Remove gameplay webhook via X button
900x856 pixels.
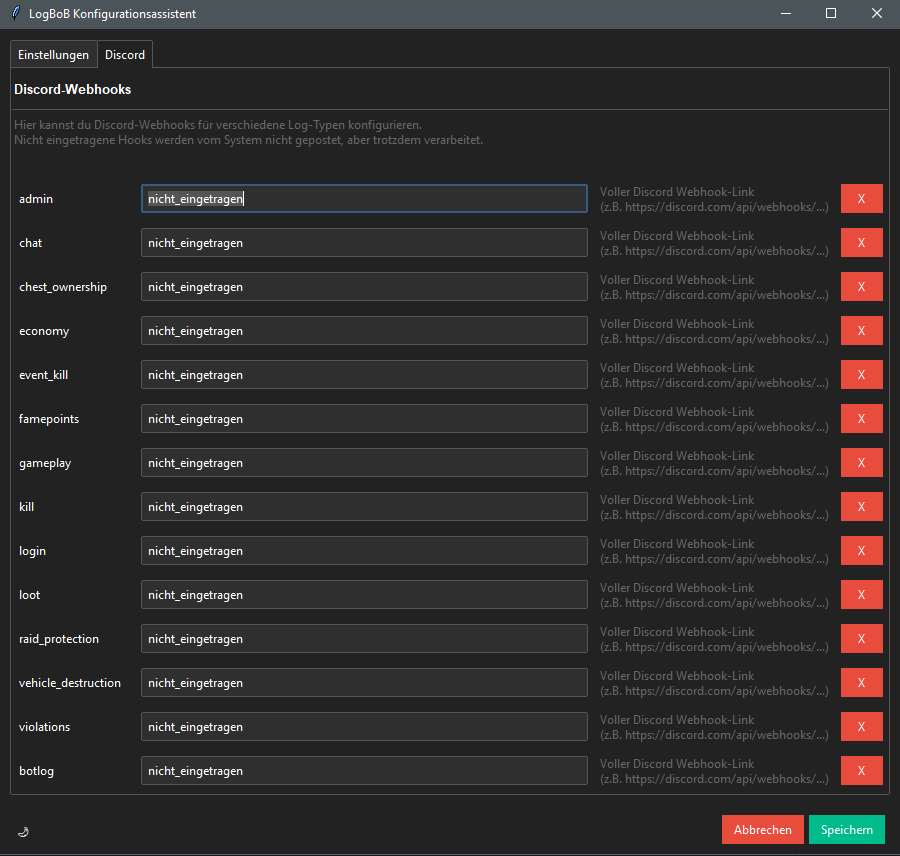(862, 463)
